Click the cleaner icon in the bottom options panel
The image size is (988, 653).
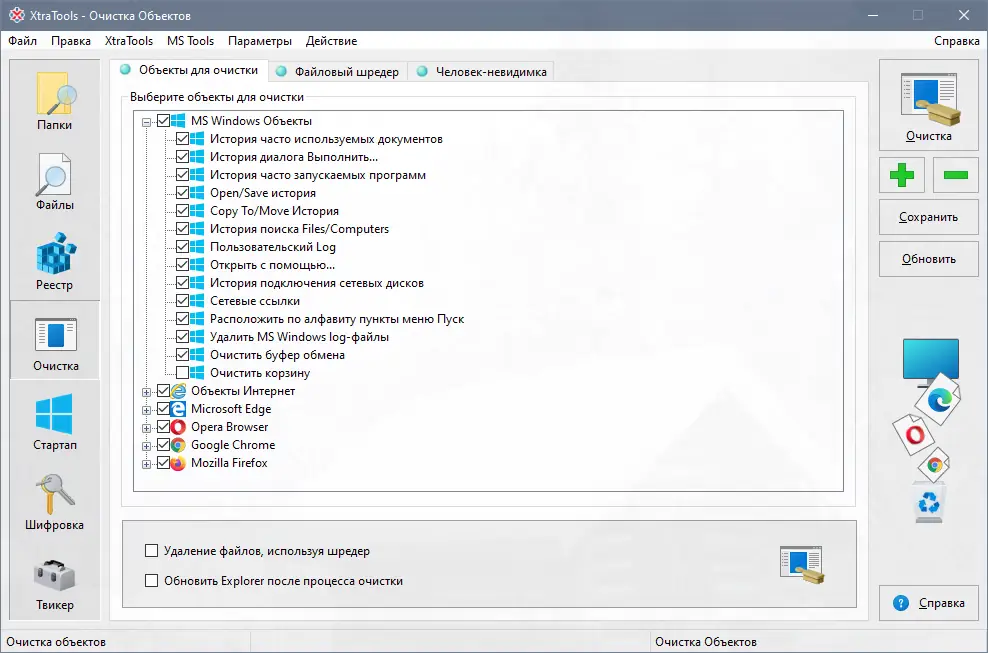pos(801,564)
